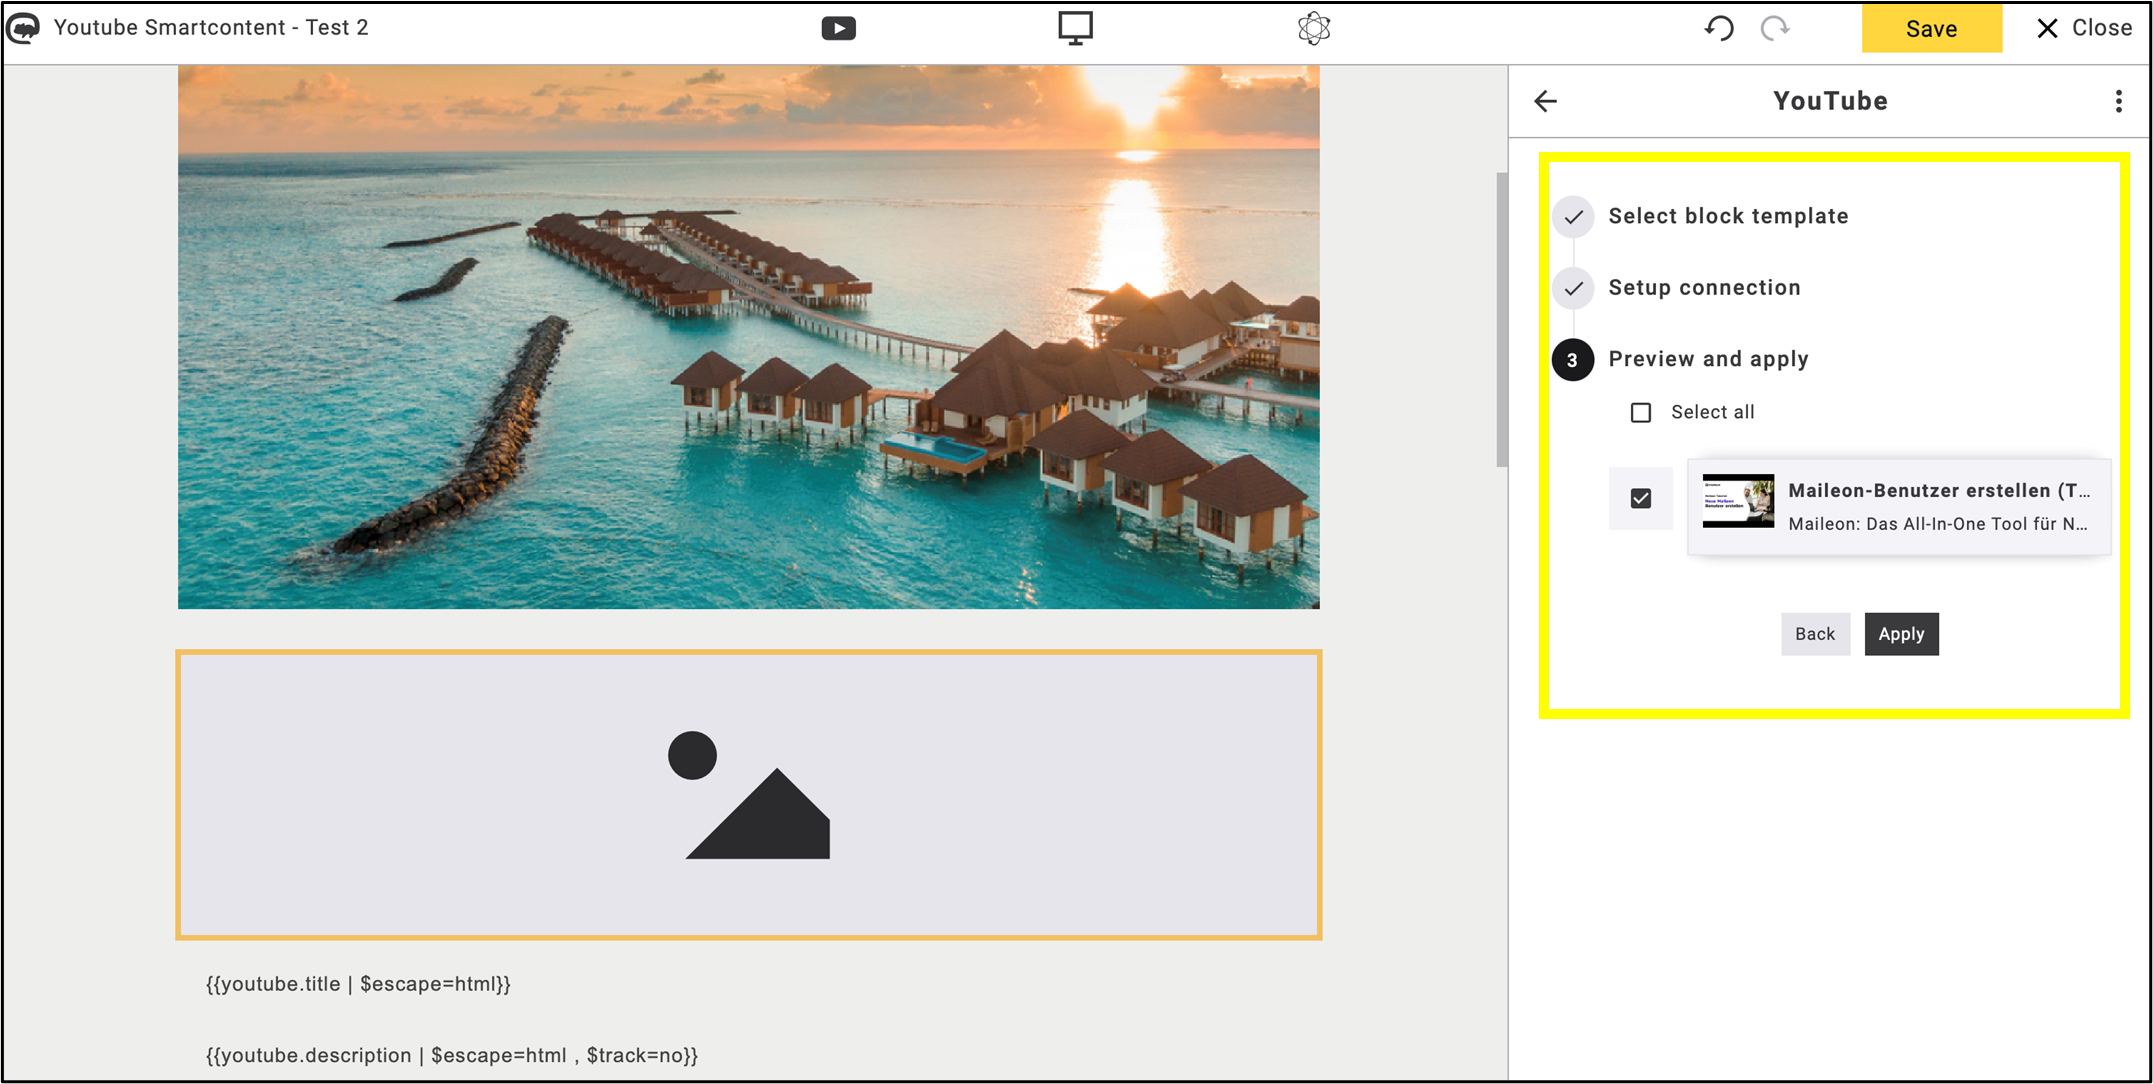Close the editor
The width and height of the screenshot is (2153, 1084).
pyautogui.click(x=2084, y=28)
